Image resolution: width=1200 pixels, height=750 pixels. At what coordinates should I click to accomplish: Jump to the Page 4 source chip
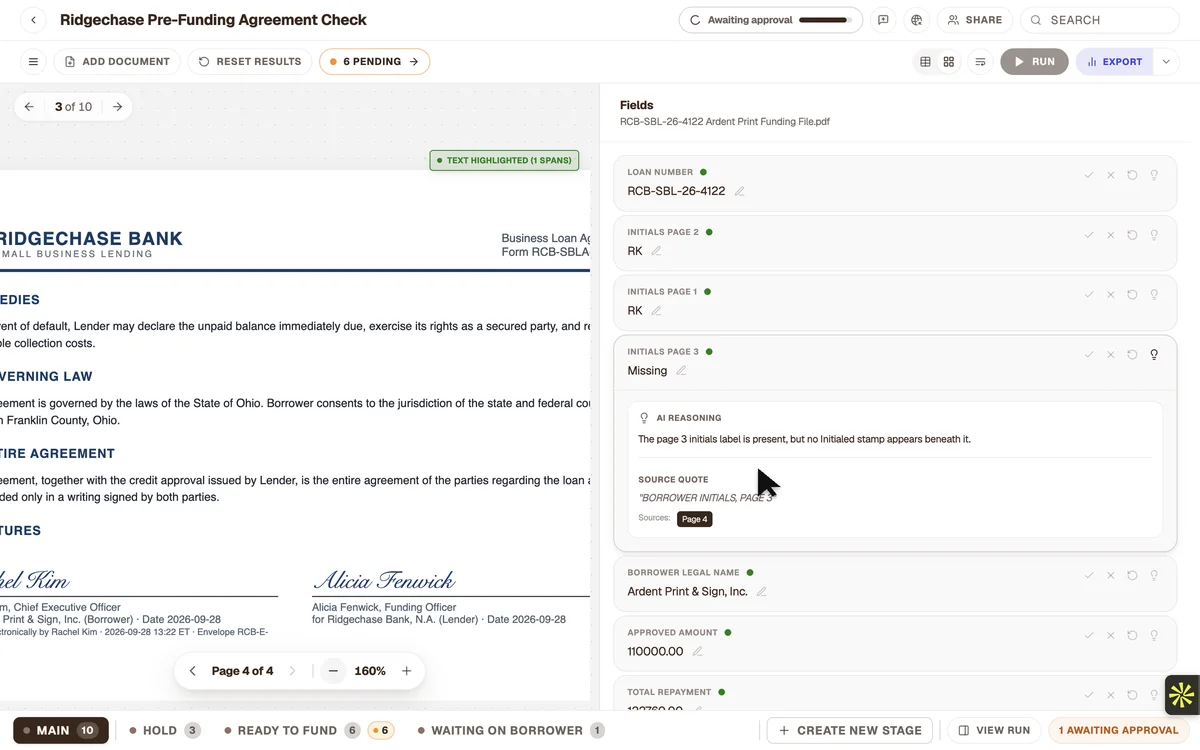(x=694, y=519)
